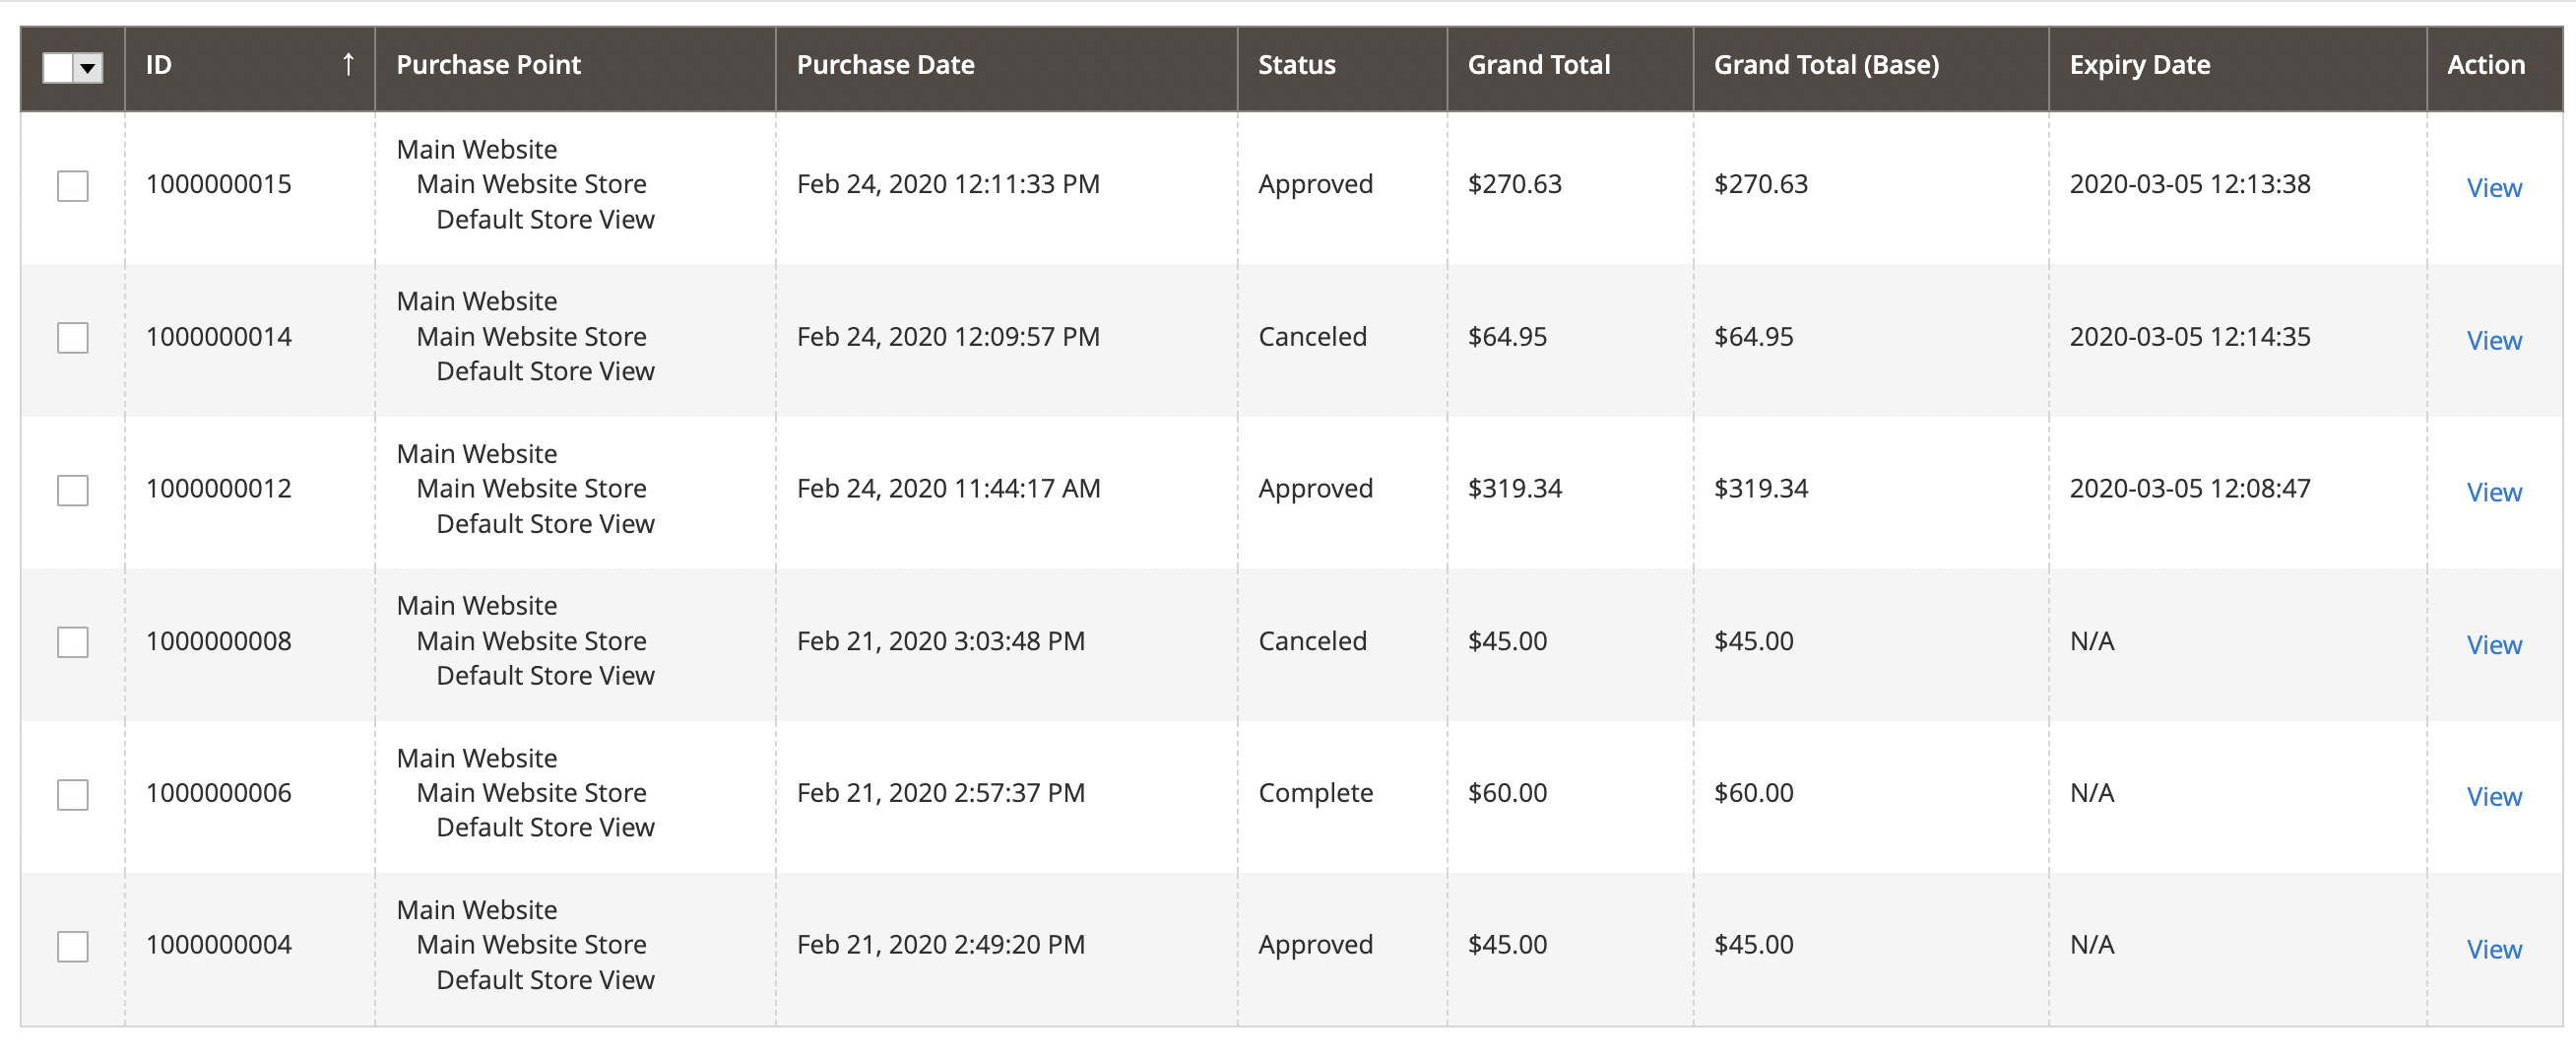The height and width of the screenshot is (1062, 2576).
Task: Mark the checkbox for order 1000000006
Action: coord(73,795)
